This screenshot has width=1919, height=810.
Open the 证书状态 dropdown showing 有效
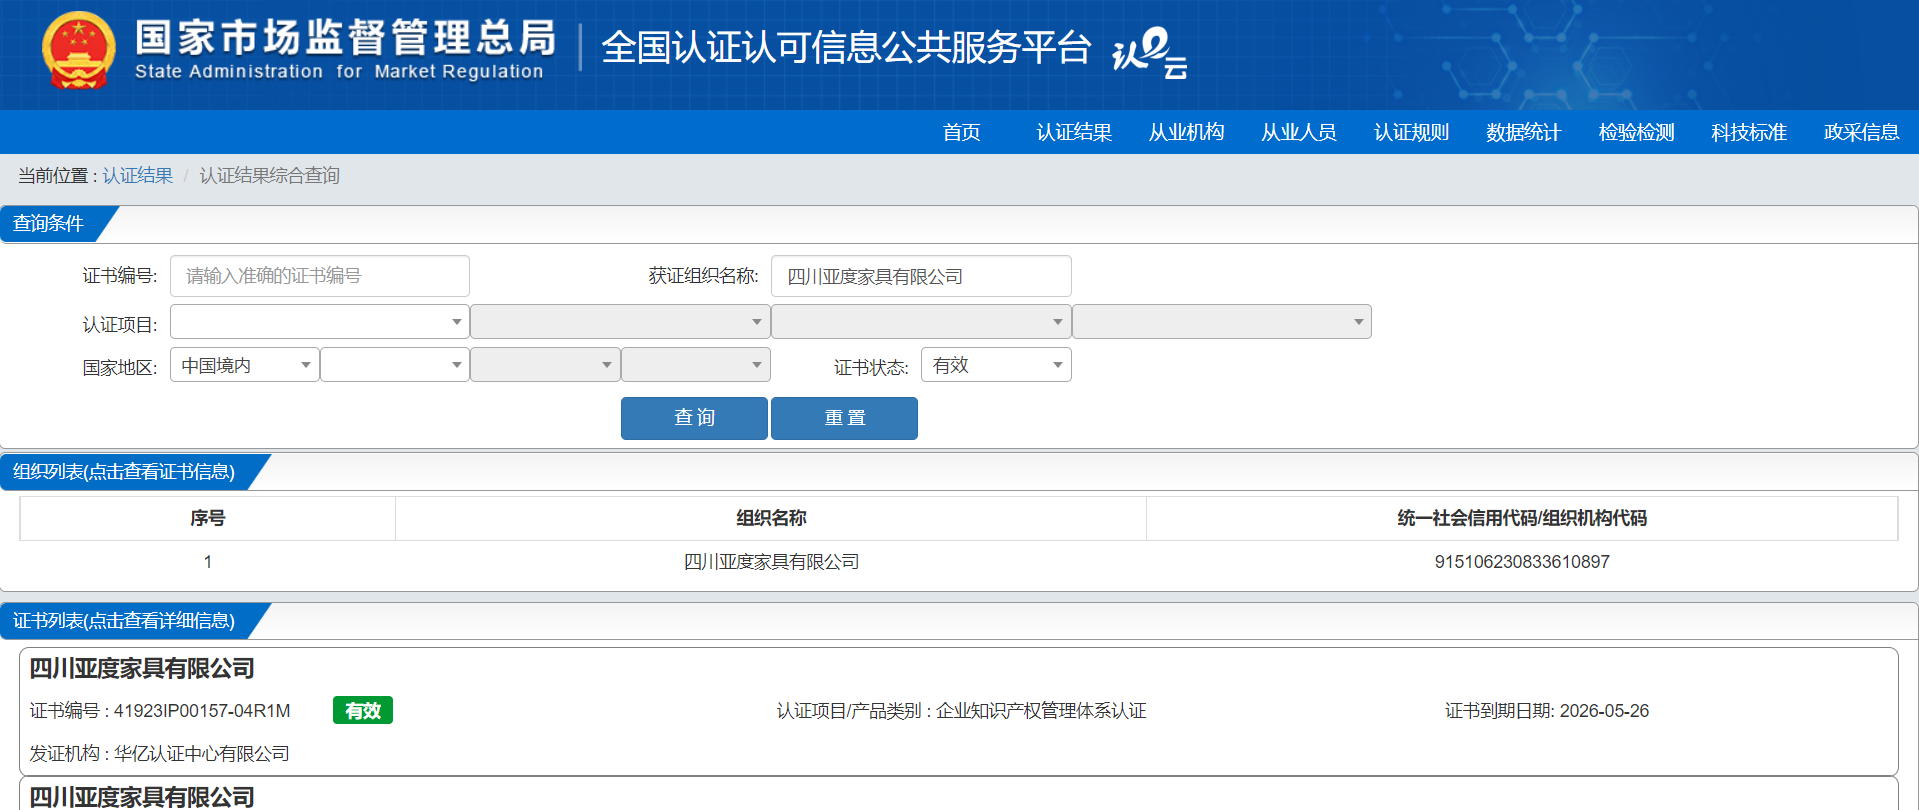coord(996,365)
